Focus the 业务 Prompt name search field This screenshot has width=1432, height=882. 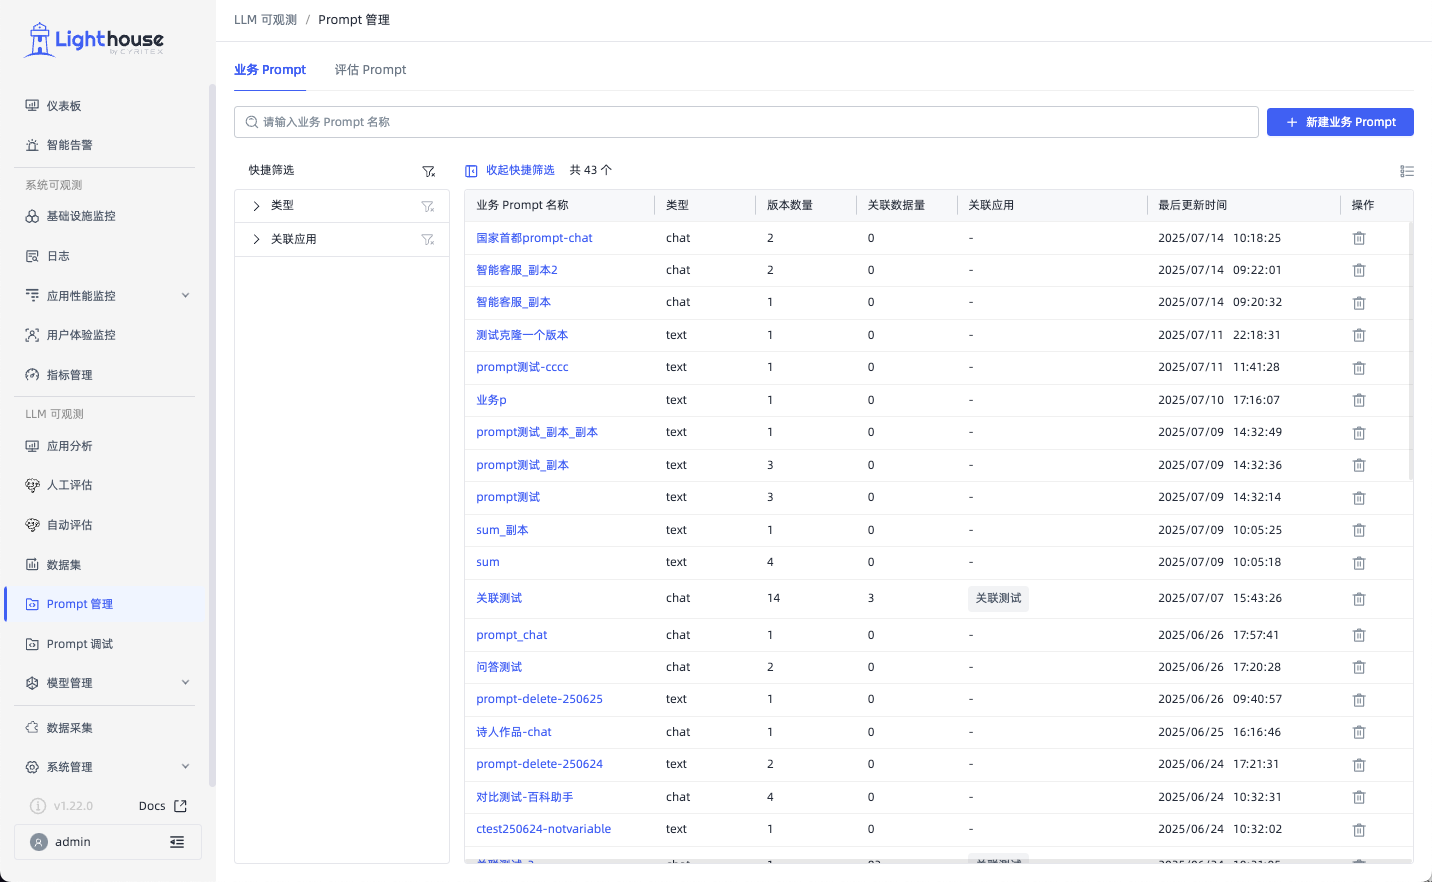[x=746, y=122]
